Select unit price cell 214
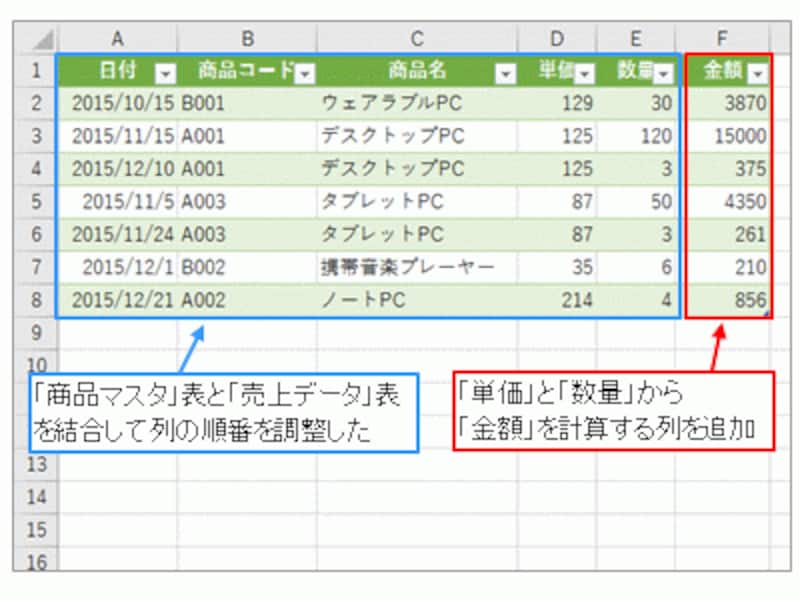Screen dimensions: 800x600 tap(557, 300)
